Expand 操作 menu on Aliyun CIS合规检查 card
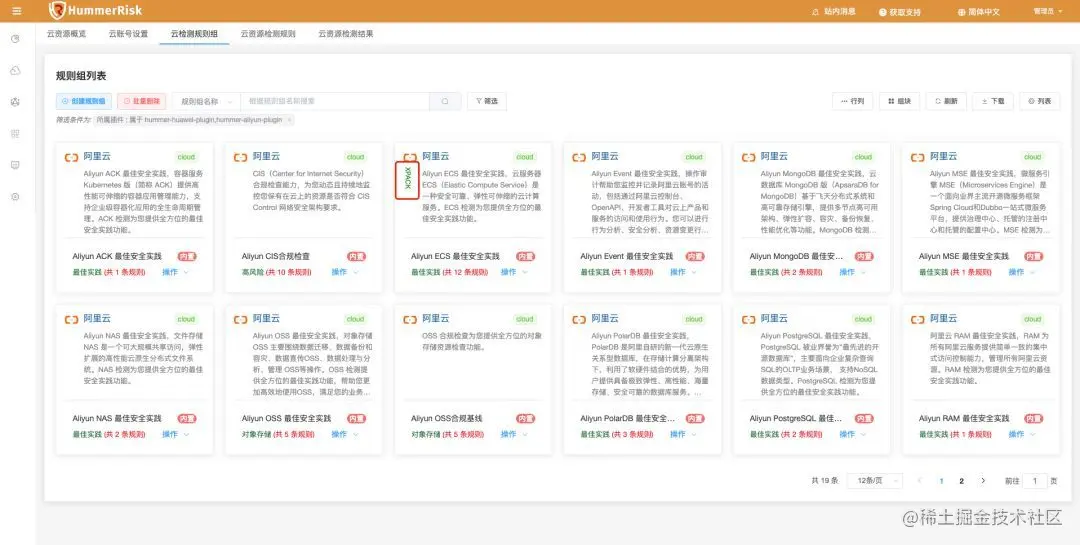The height and width of the screenshot is (545, 1080). coord(345,272)
